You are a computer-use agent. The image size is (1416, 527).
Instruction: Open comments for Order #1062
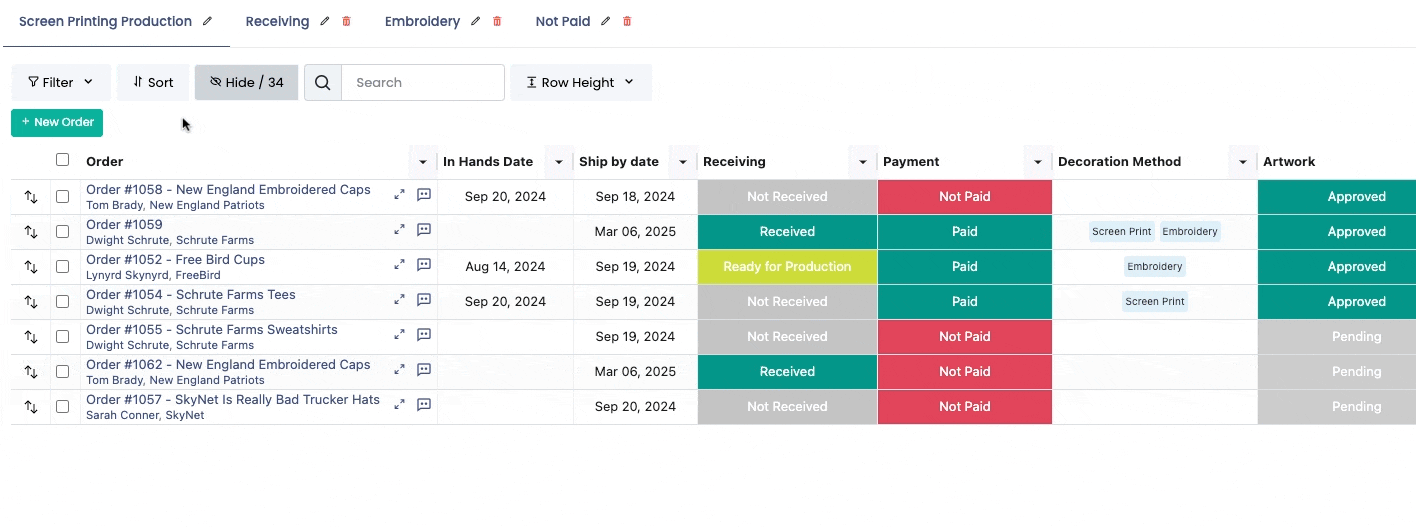click(x=424, y=370)
